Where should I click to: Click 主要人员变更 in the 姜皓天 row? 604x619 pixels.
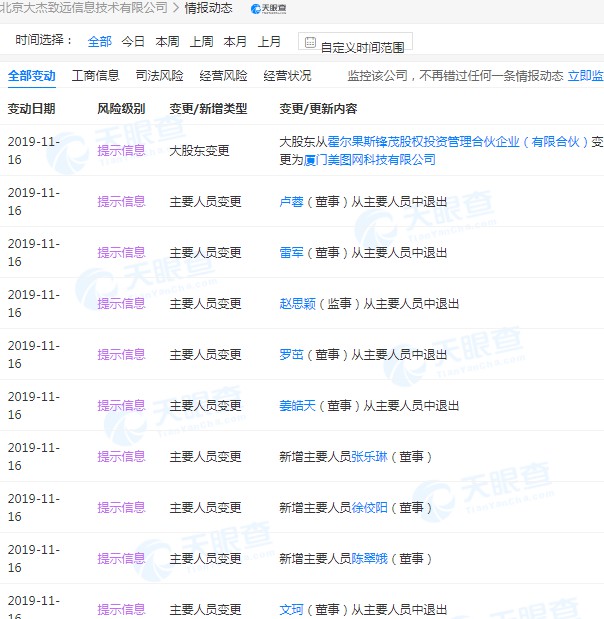pos(205,405)
